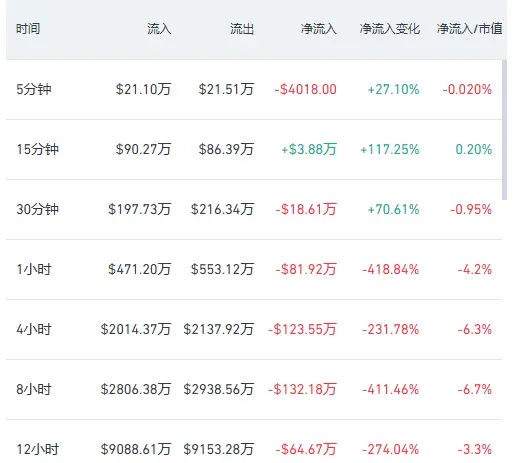The height and width of the screenshot is (463, 522).
Task: Click the vertical scrollbar thumb on right
Action: coord(505,130)
